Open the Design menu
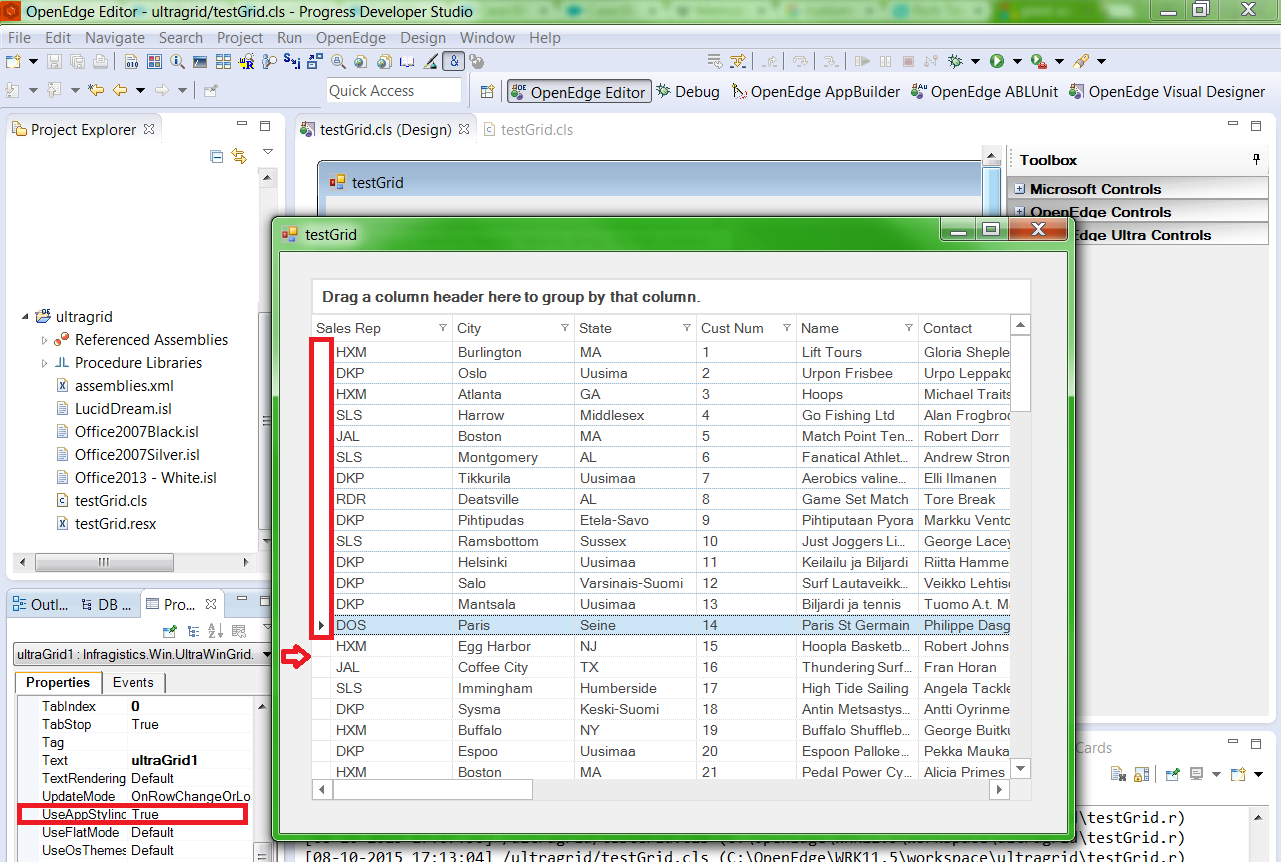 [x=423, y=38]
